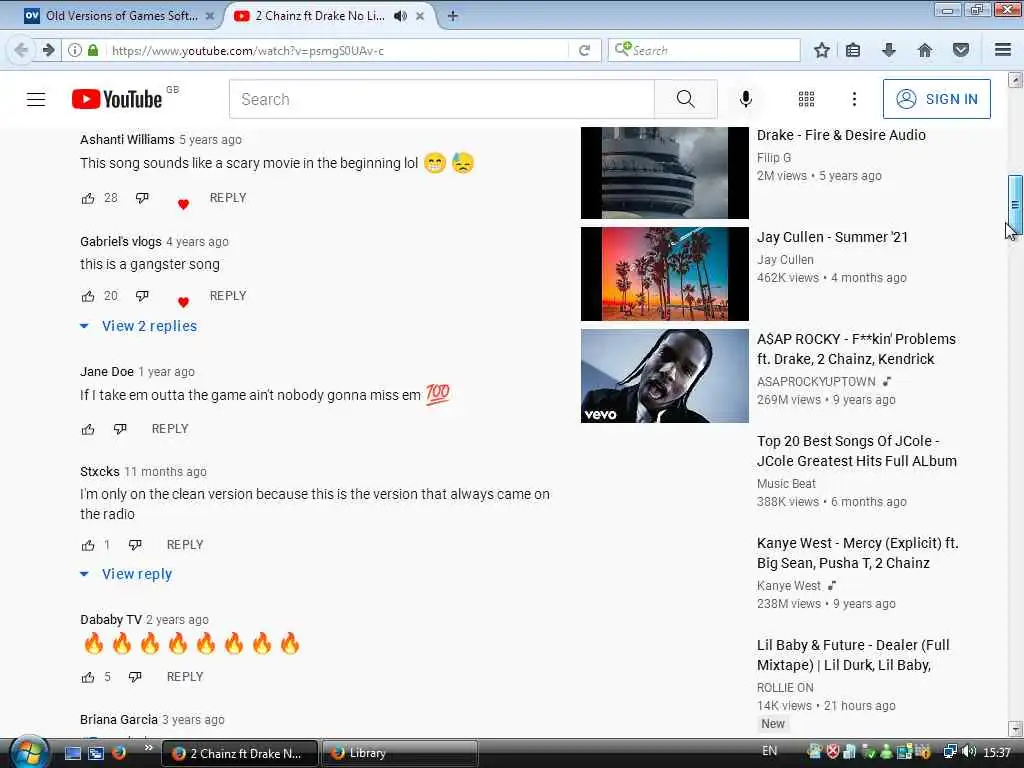
Task: Dislike the Stxcks comment
Action: 135,545
